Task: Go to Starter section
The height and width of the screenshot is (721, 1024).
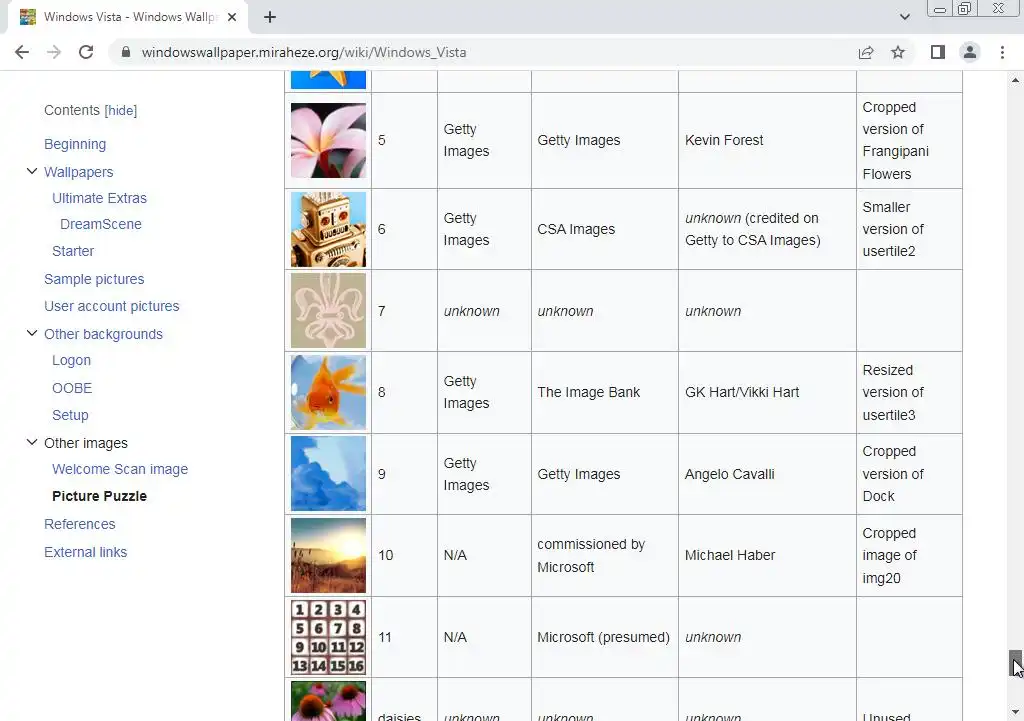Action: tap(73, 251)
